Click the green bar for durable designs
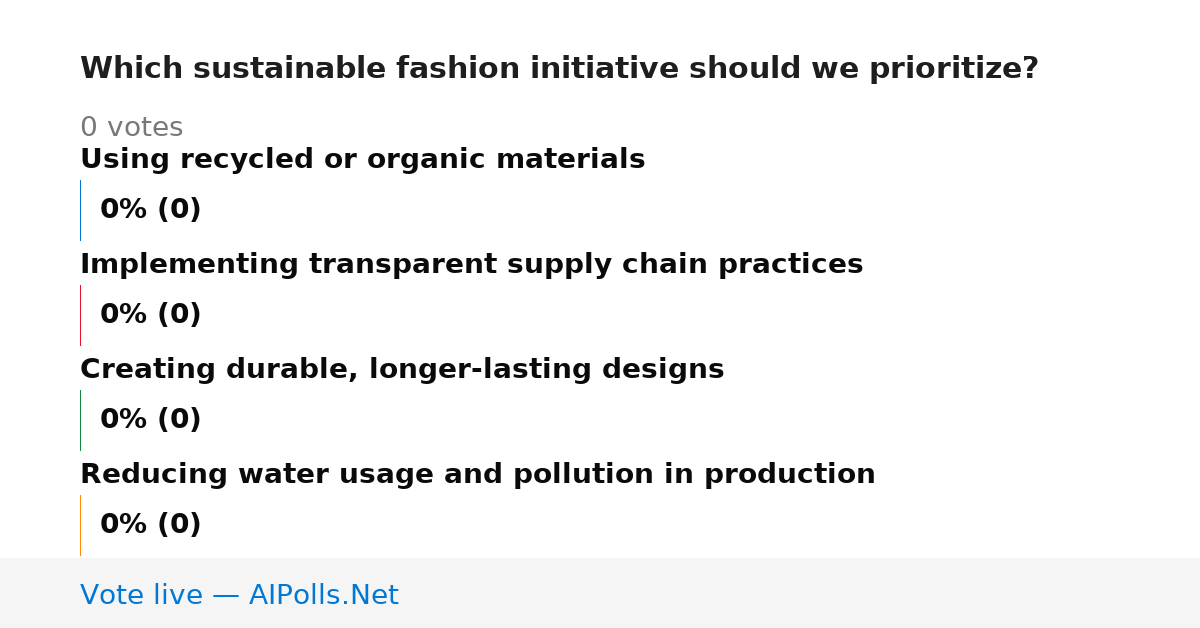The width and height of the screenshot is (1200, 628). tap(80, 420)
